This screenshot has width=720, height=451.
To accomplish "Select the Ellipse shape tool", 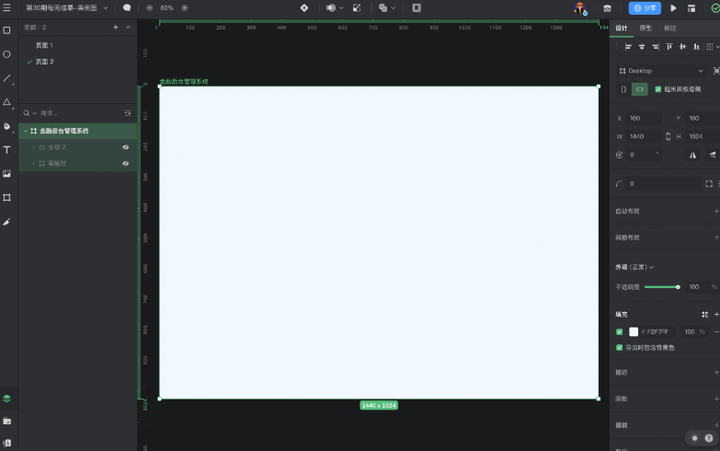I will click(7, 54).
